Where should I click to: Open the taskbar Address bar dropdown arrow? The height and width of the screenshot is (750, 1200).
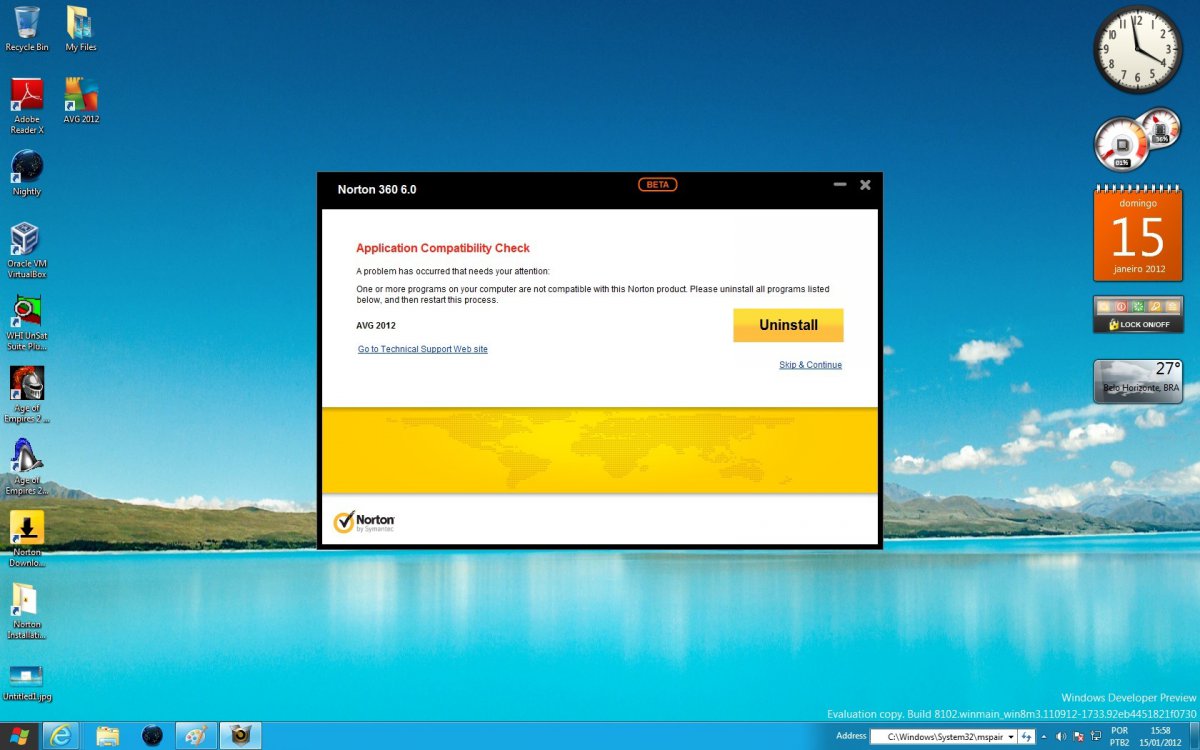pyautogui.click(x=1010, y=737)
